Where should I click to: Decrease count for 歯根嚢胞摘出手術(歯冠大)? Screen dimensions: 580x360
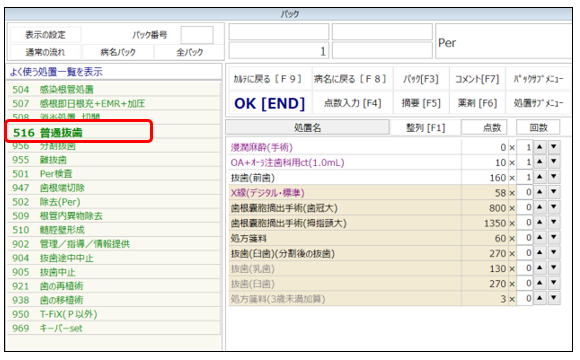pyautogui.click(x=554, y=208)
